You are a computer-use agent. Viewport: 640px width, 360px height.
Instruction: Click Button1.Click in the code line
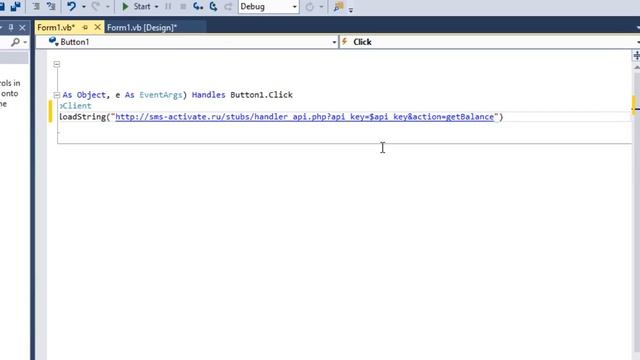click(x=261, y=95)
